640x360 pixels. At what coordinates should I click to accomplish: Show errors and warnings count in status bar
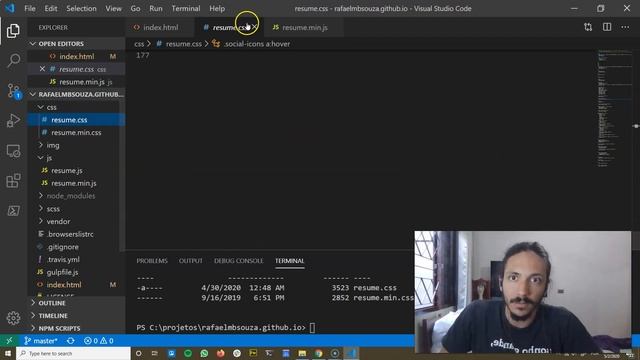pos(98,340)
